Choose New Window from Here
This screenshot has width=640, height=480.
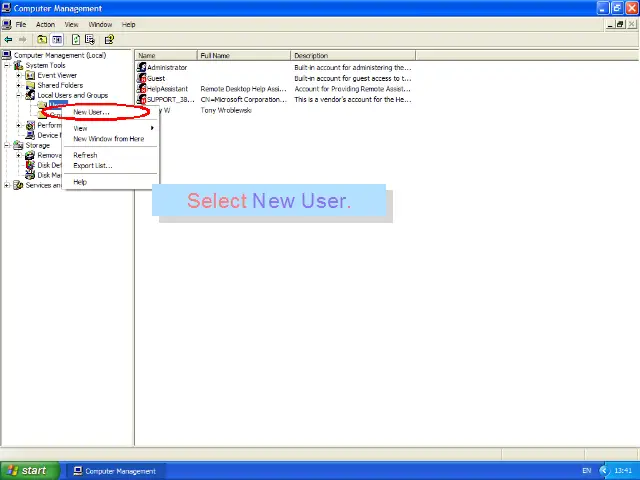pos(110,139)
